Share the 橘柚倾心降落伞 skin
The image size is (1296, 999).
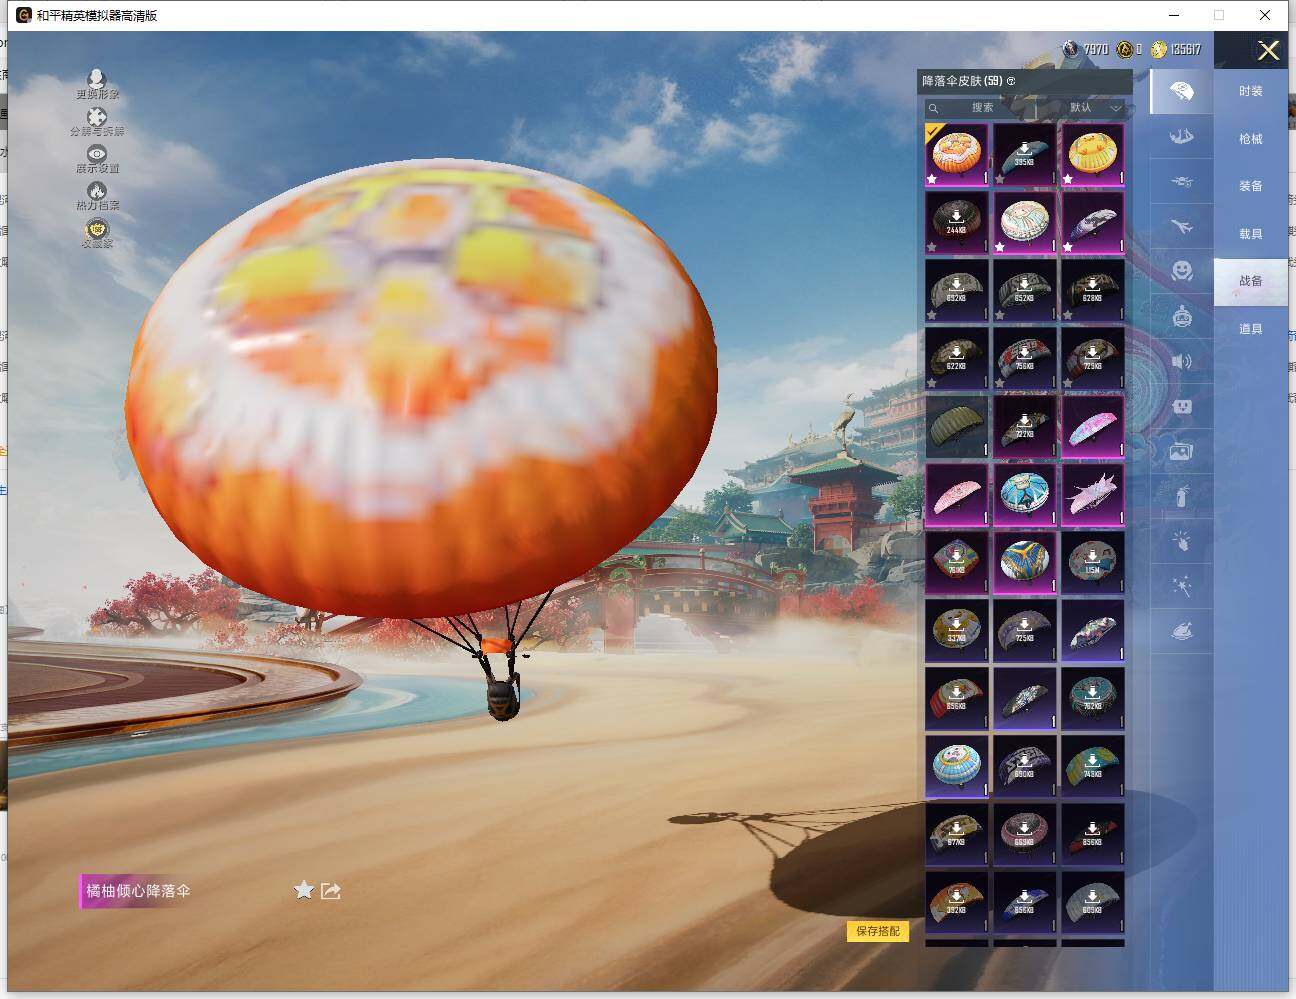click(x=331, y=890)
